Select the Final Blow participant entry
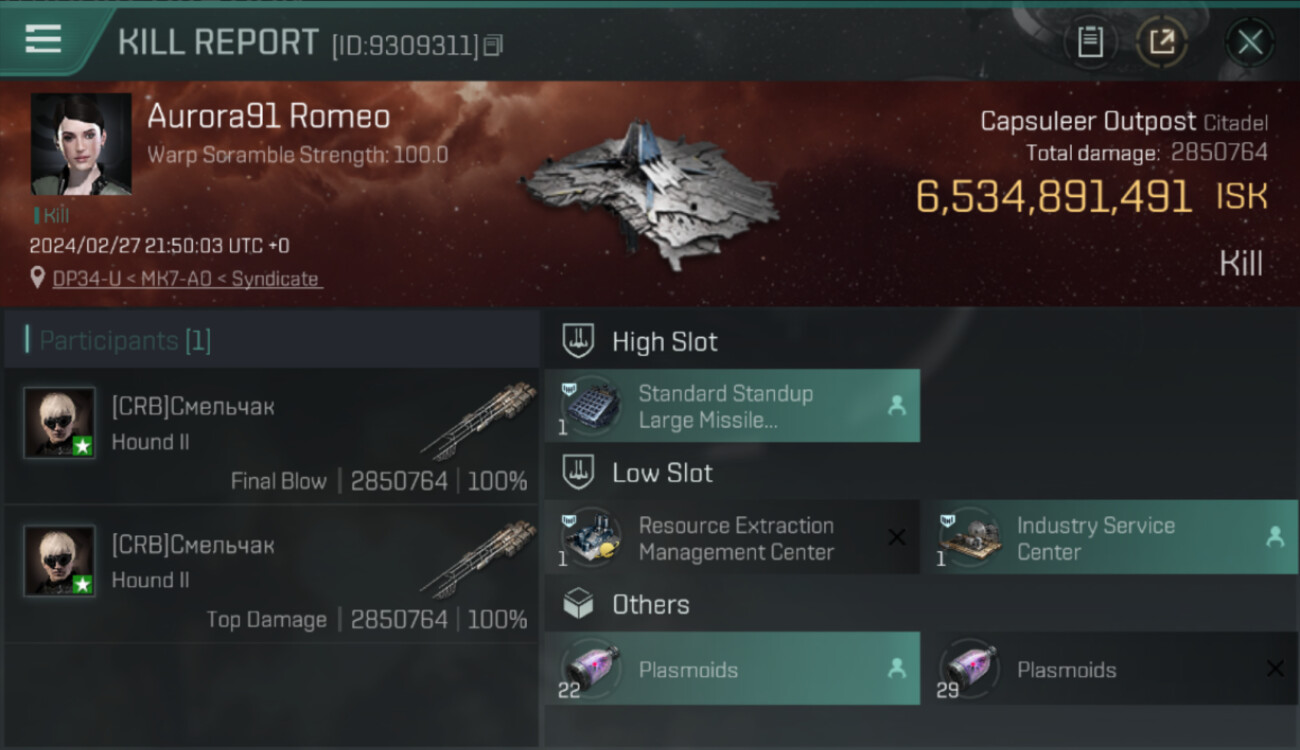This screenshot has width=1300, height=750. (272, 436)
